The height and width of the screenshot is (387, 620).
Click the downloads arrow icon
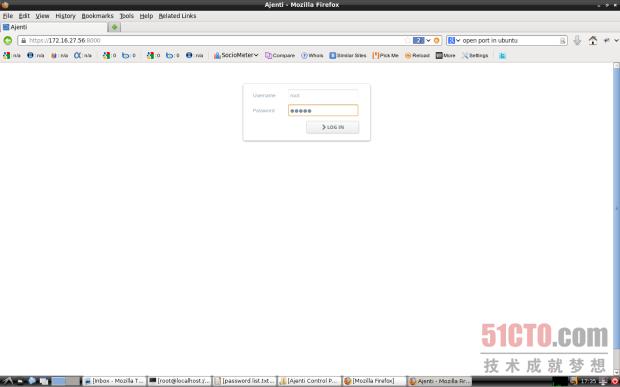[x=577, y=40]
